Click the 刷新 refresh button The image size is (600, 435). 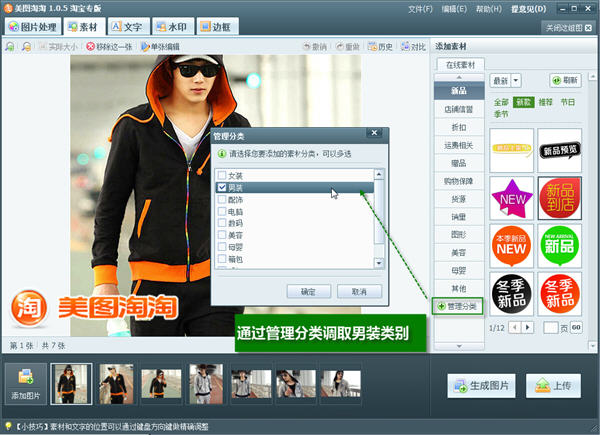click(566, 80)
